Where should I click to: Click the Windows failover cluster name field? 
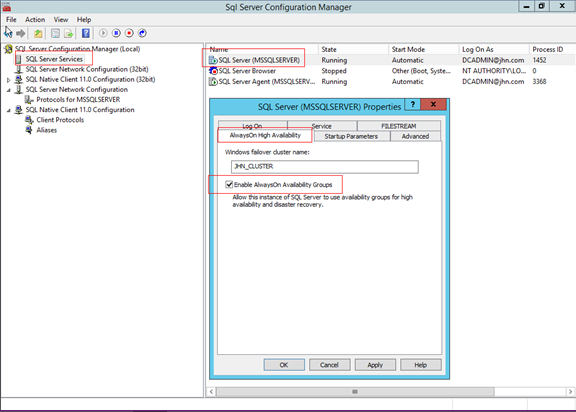coord(324,167)
